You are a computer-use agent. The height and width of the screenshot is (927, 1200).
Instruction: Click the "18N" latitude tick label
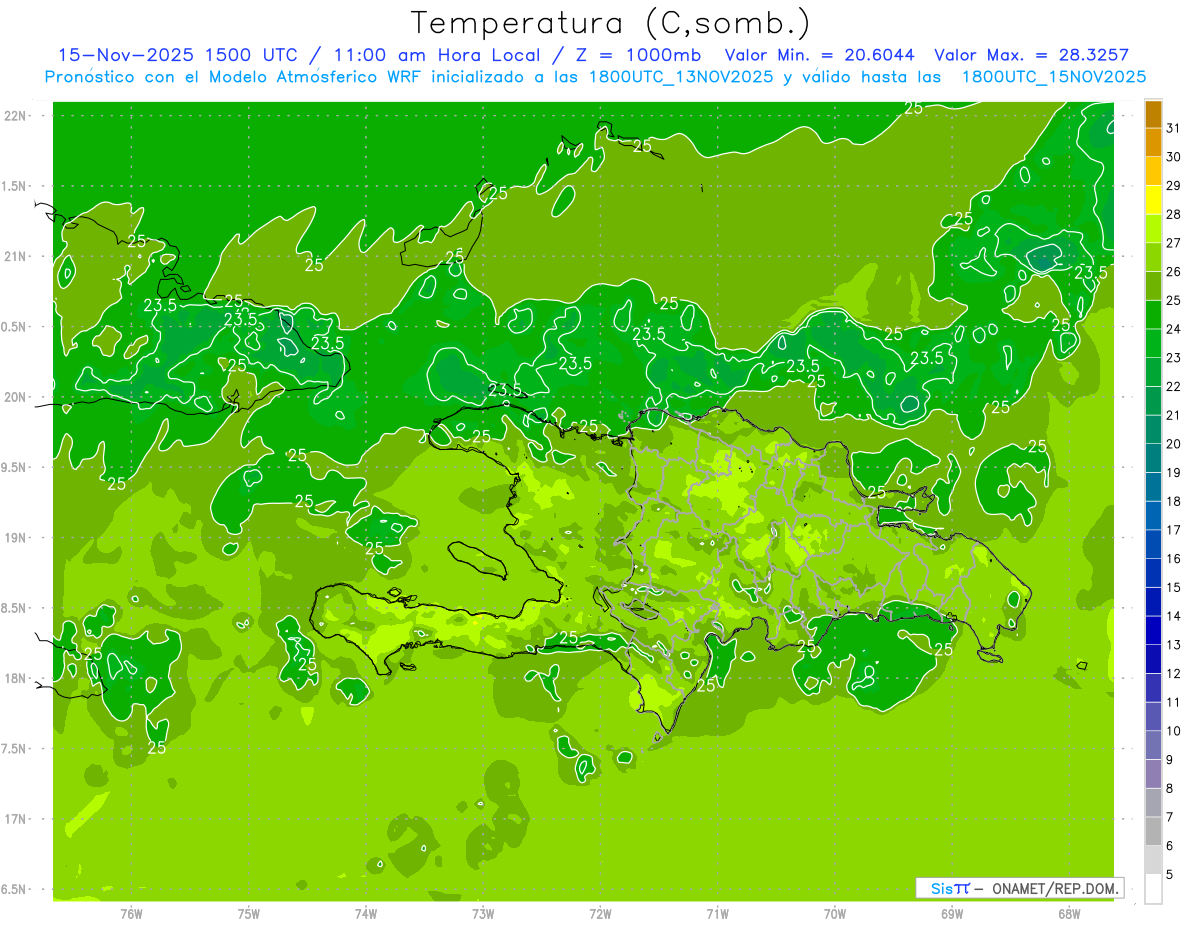pyautogui.click(x=14, y=679)
